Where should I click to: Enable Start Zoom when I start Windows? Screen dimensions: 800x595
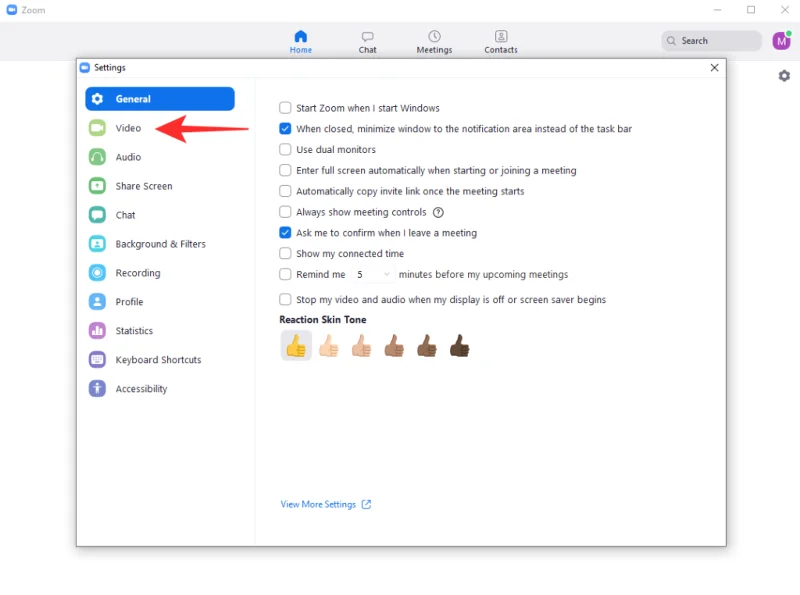click(x=286, y=108)
